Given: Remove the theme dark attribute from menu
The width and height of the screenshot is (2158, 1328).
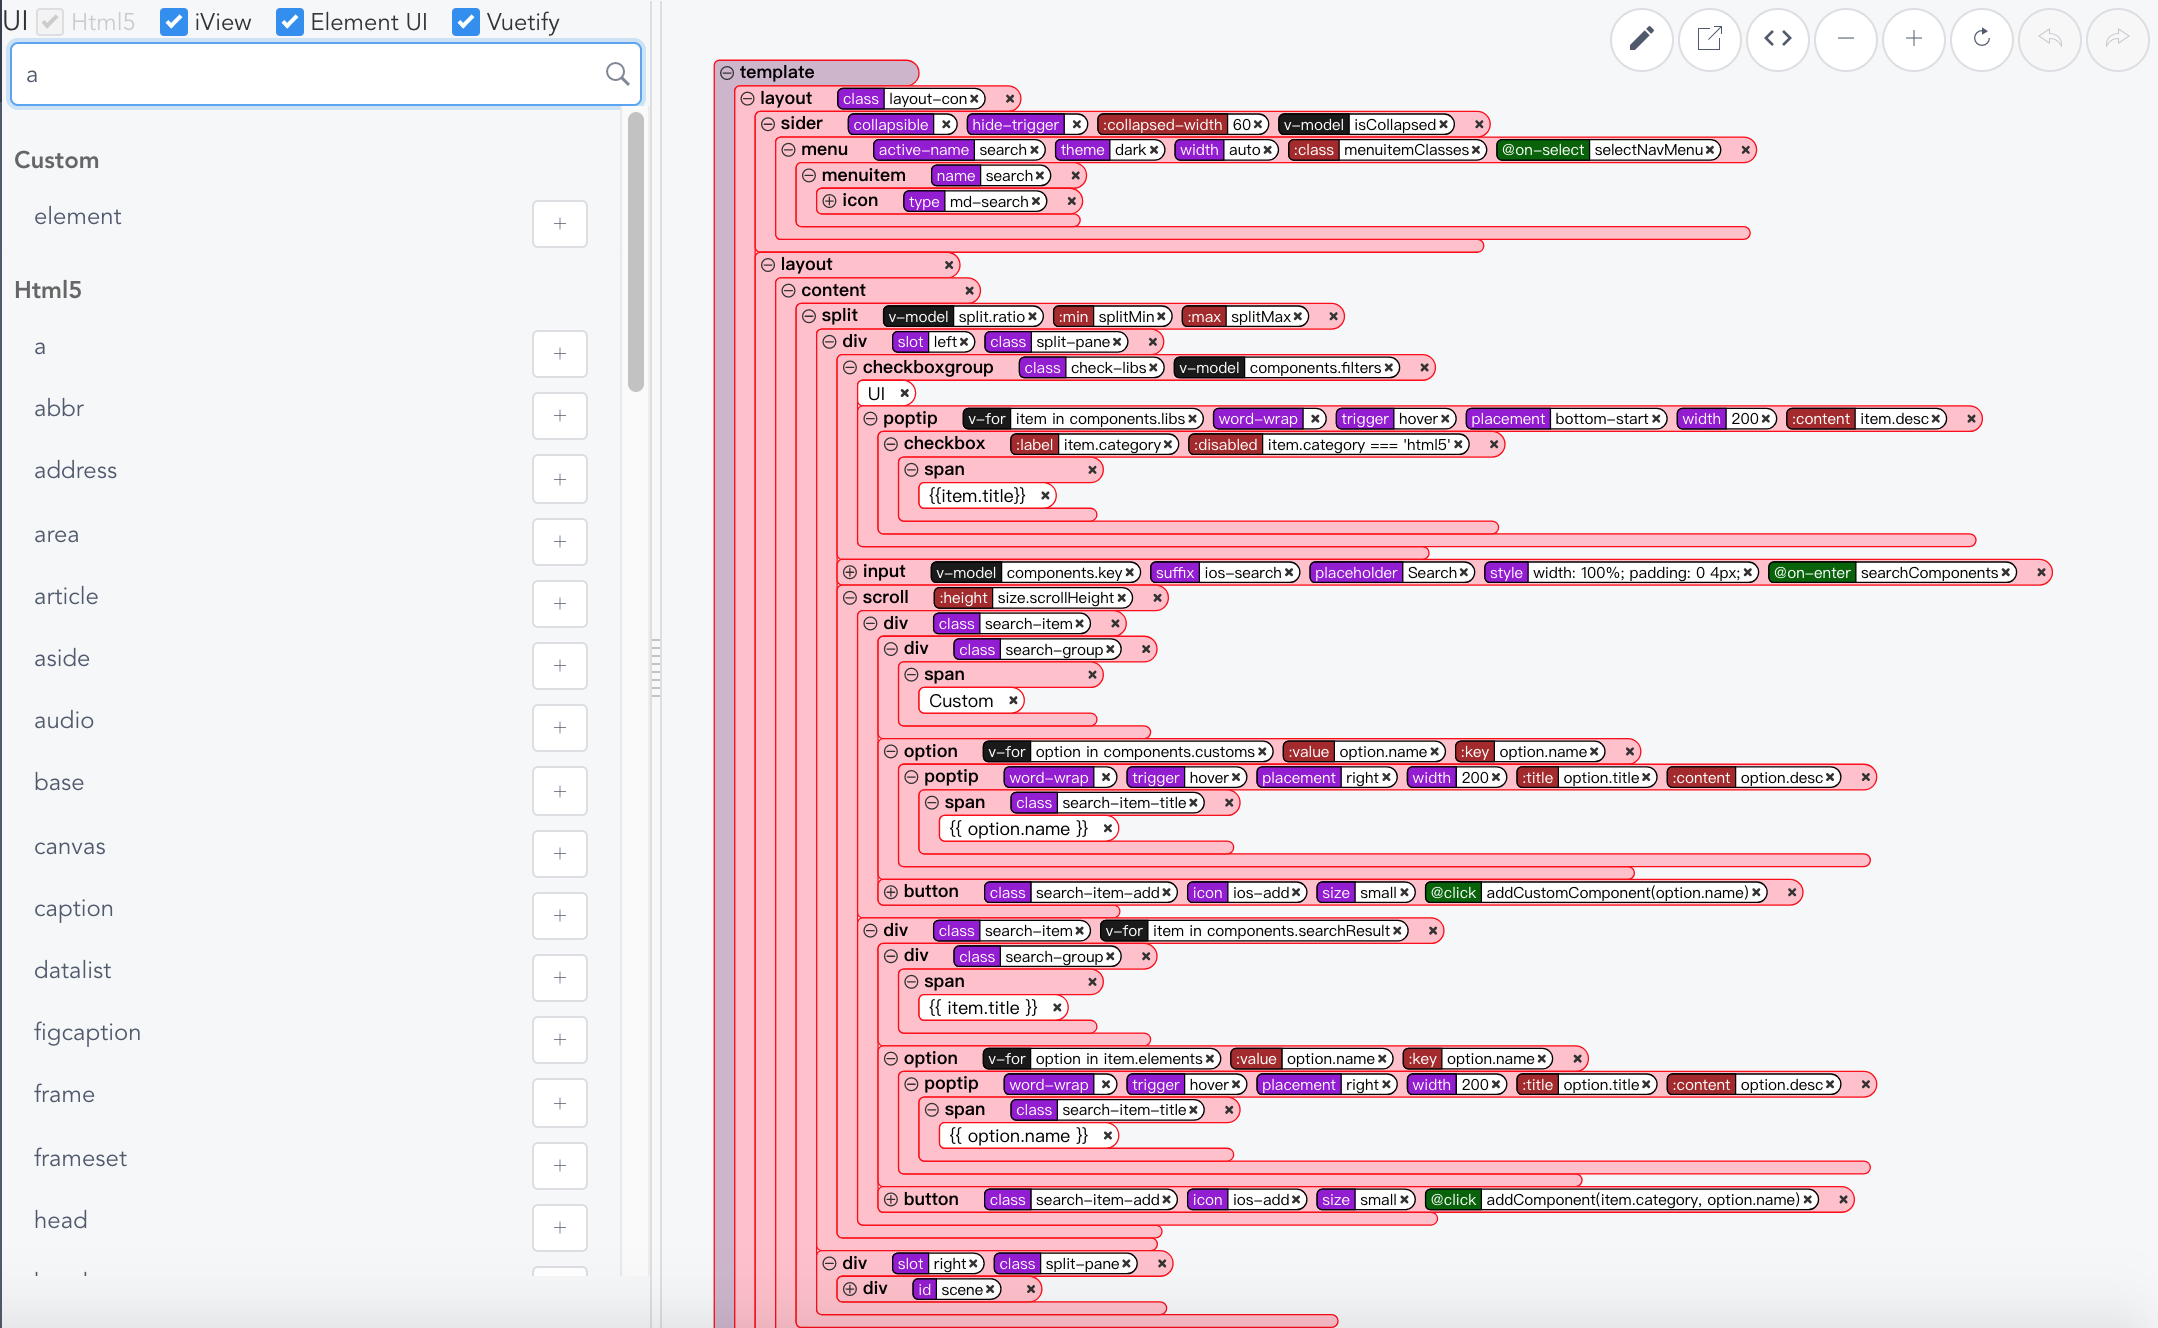Looking at the screenshot, I should click(1154, 150).
